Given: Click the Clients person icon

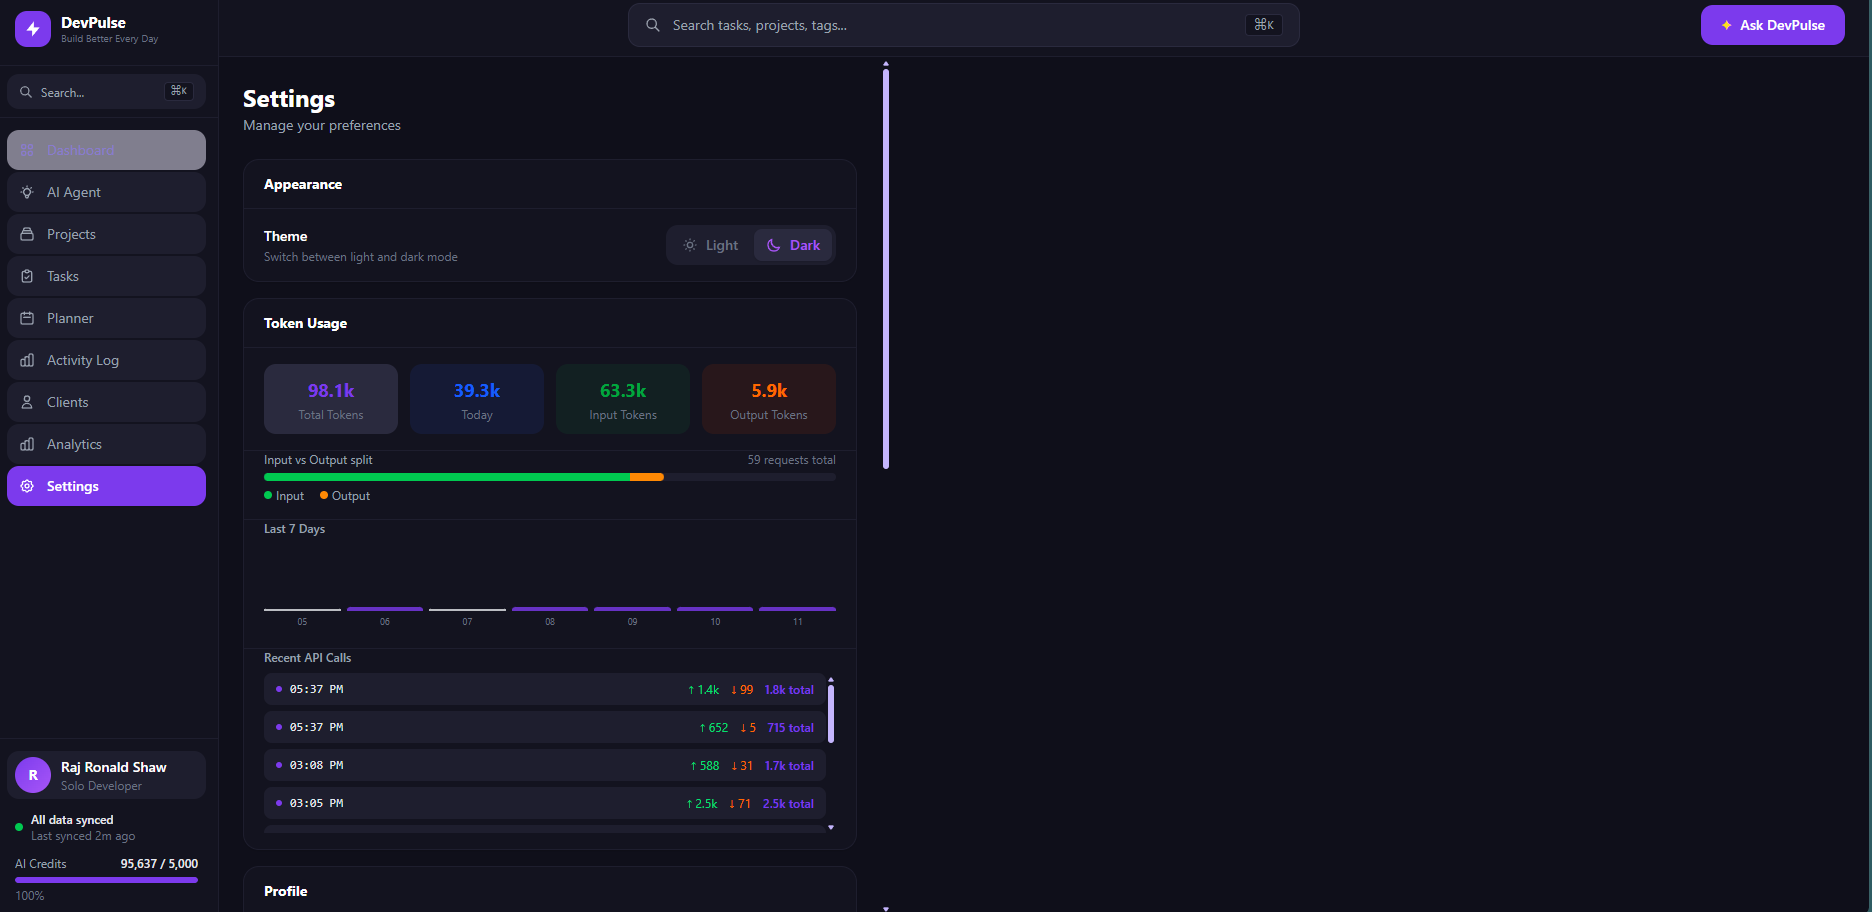Looking at the screenshot, I should (27, 402).
